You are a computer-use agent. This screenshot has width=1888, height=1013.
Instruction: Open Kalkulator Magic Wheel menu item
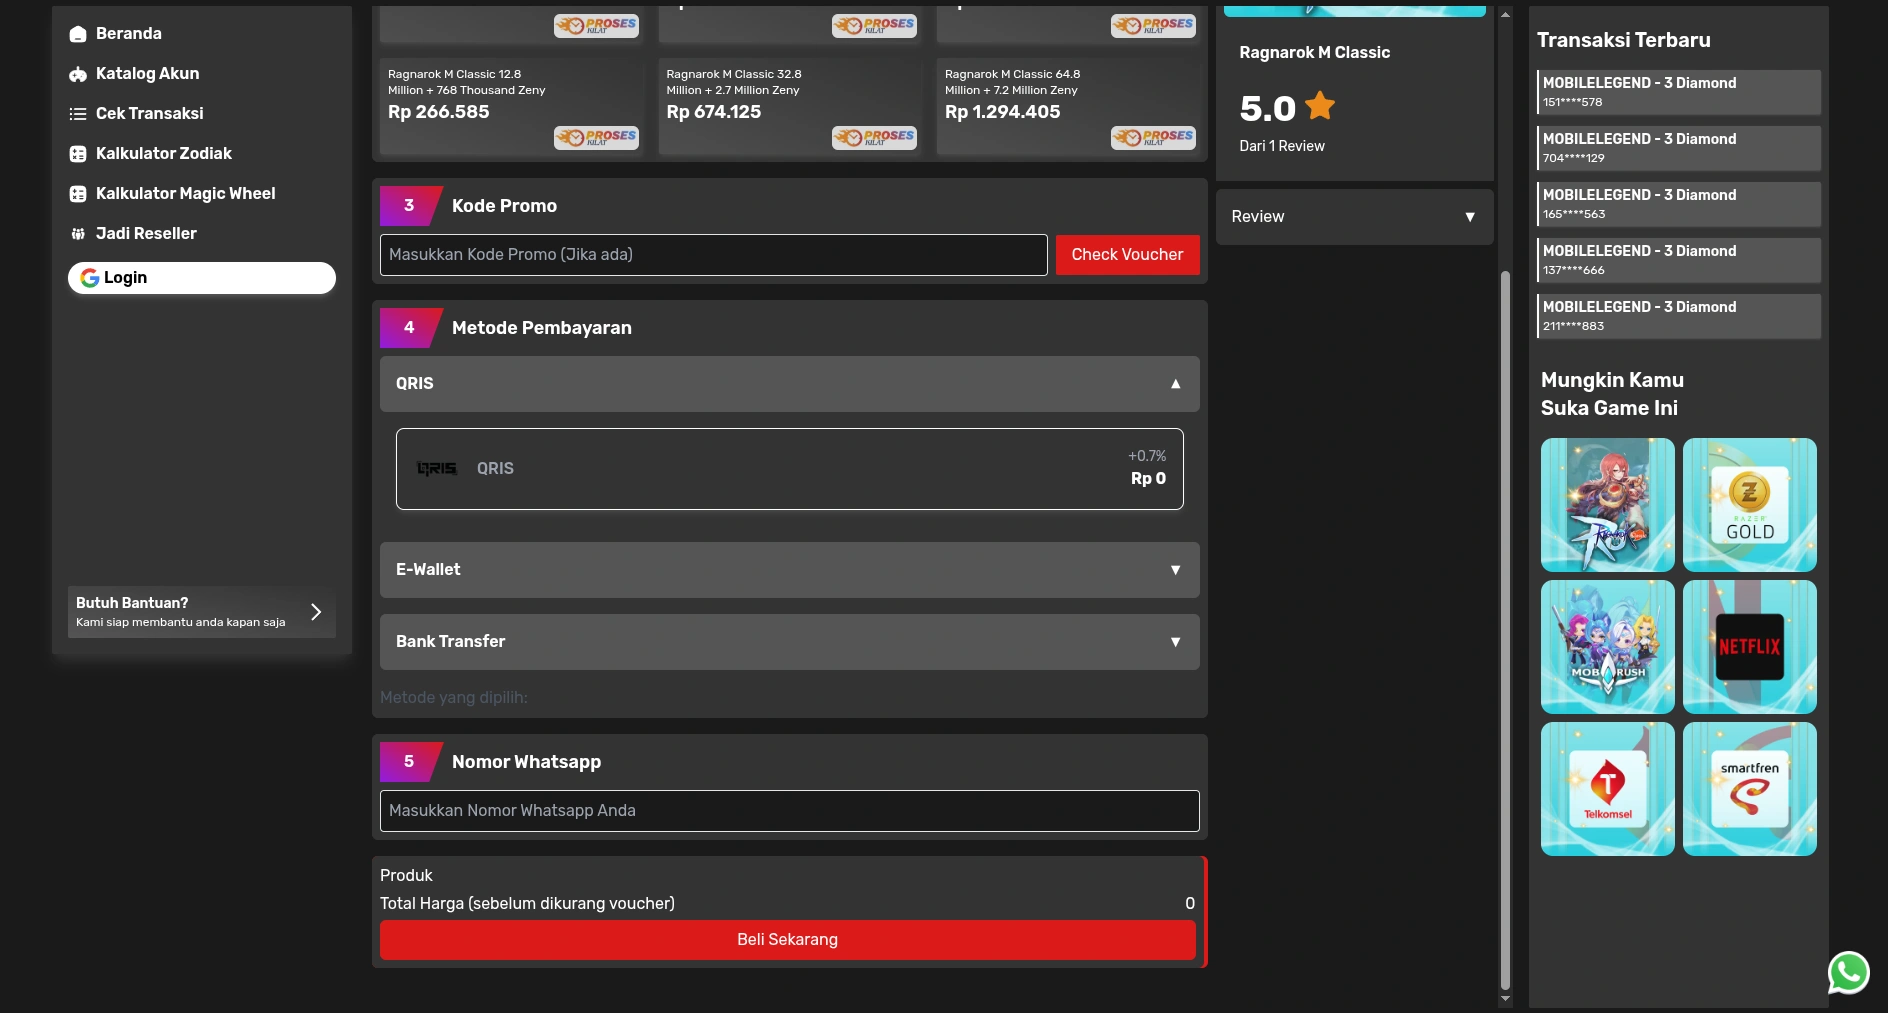(185, 194)
